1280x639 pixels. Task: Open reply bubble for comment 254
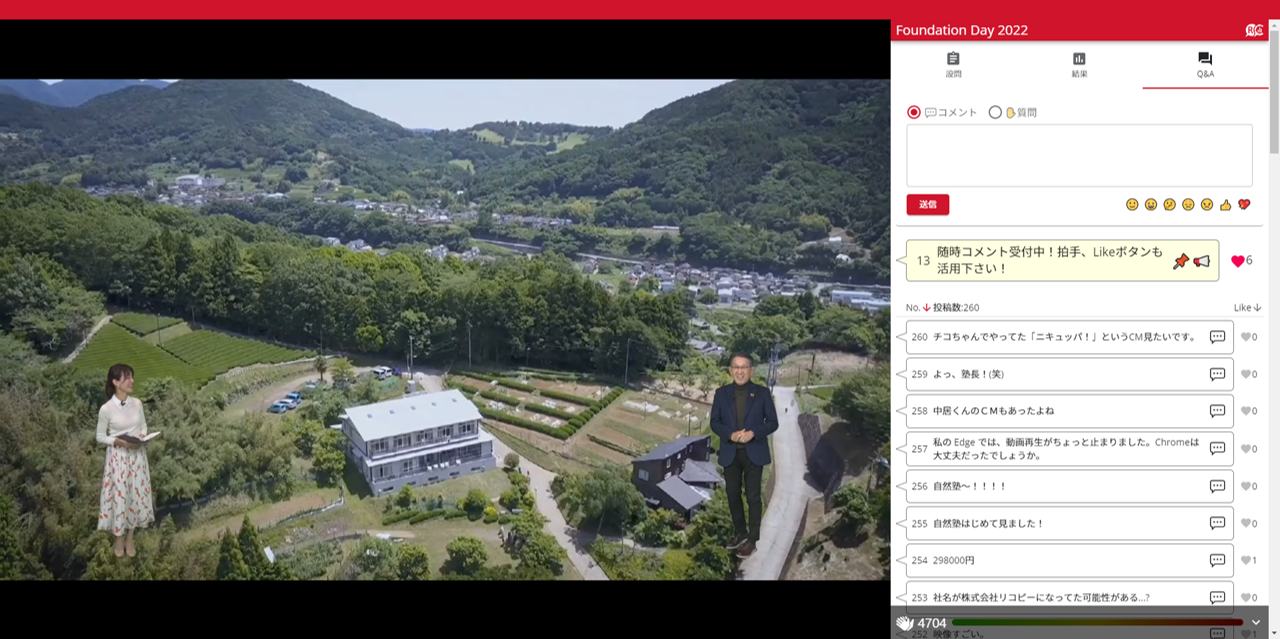(1217, 560)
